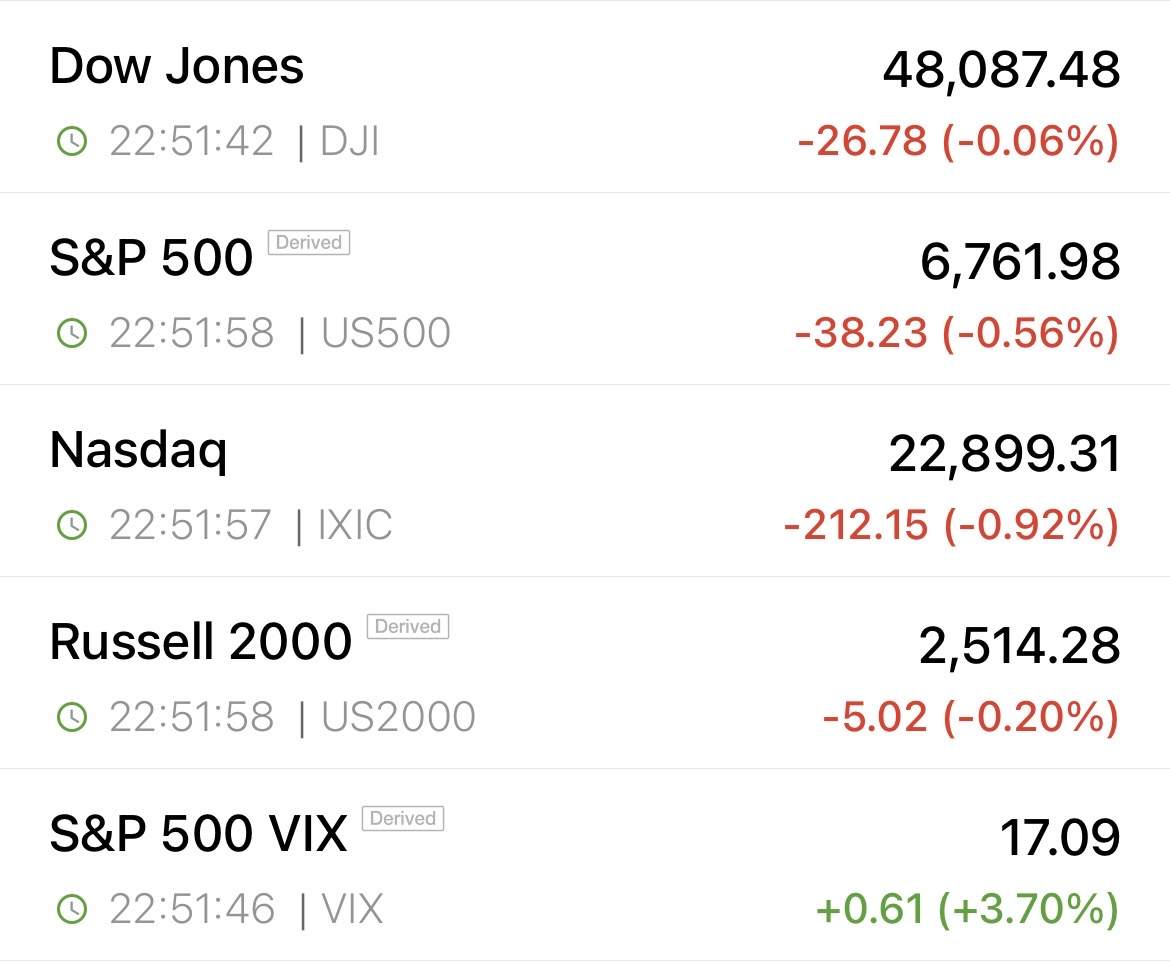Click the clock icon in Russell 2000 row
1170x963 pixels.
tap(72, 717)
